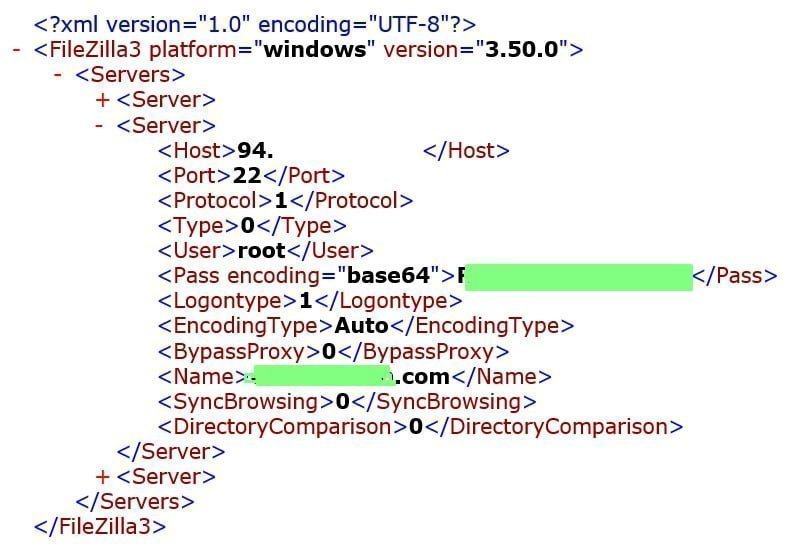Screen dimensions: 812x552
Task: Click the Host value starting with 94.
Action: pos(256,151)
